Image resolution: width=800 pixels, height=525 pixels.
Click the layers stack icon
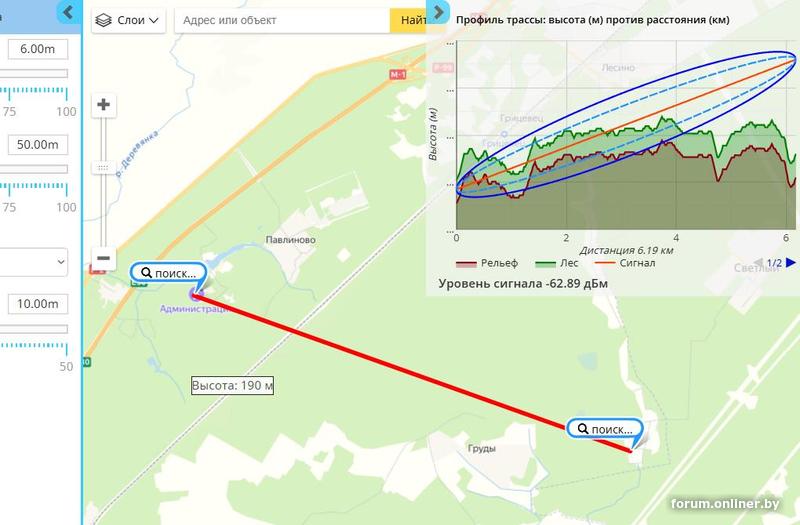pos(104,20)
